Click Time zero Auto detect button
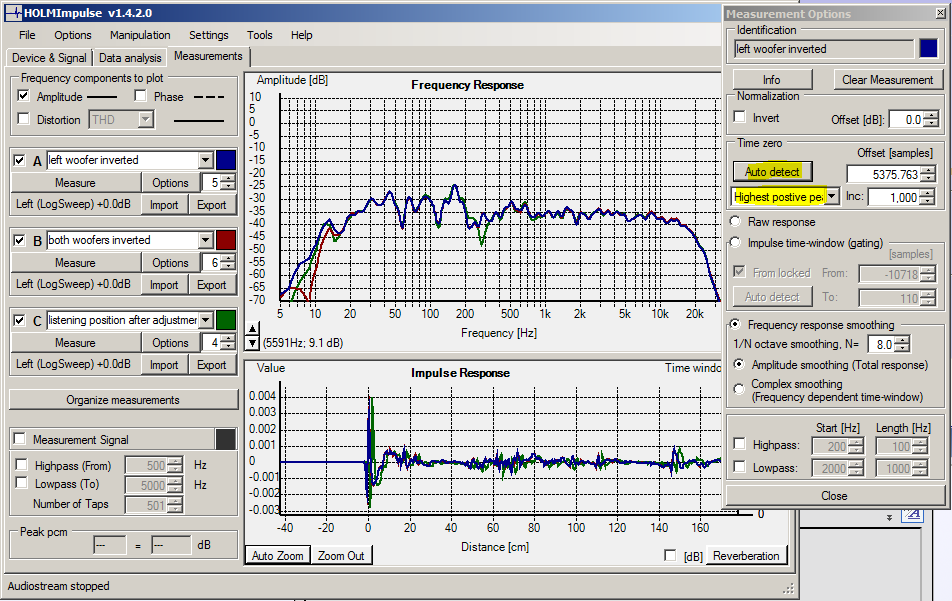This screenshot has height=601, width=952. (772, 172)
